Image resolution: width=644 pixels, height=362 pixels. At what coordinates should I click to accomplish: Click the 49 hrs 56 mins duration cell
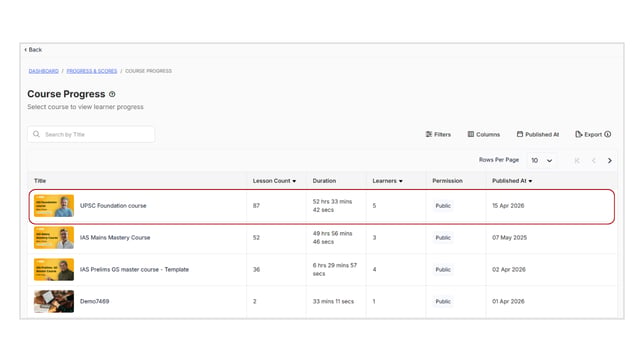click(332, 237)
